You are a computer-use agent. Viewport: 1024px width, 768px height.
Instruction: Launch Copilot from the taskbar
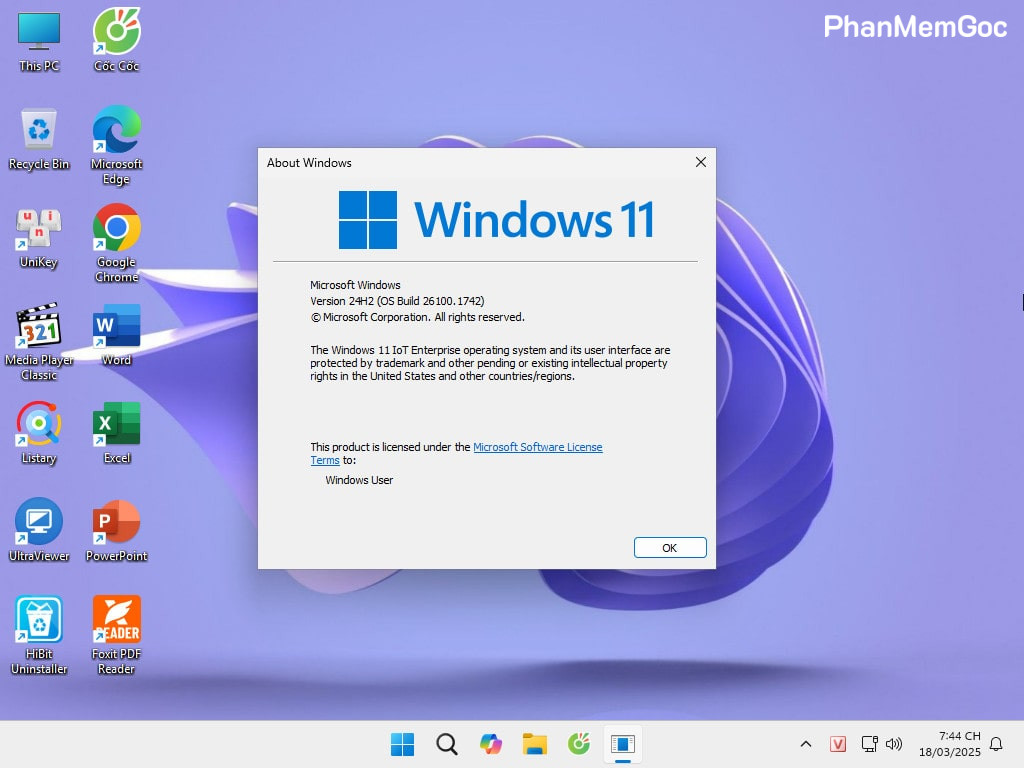pos(491,744)
